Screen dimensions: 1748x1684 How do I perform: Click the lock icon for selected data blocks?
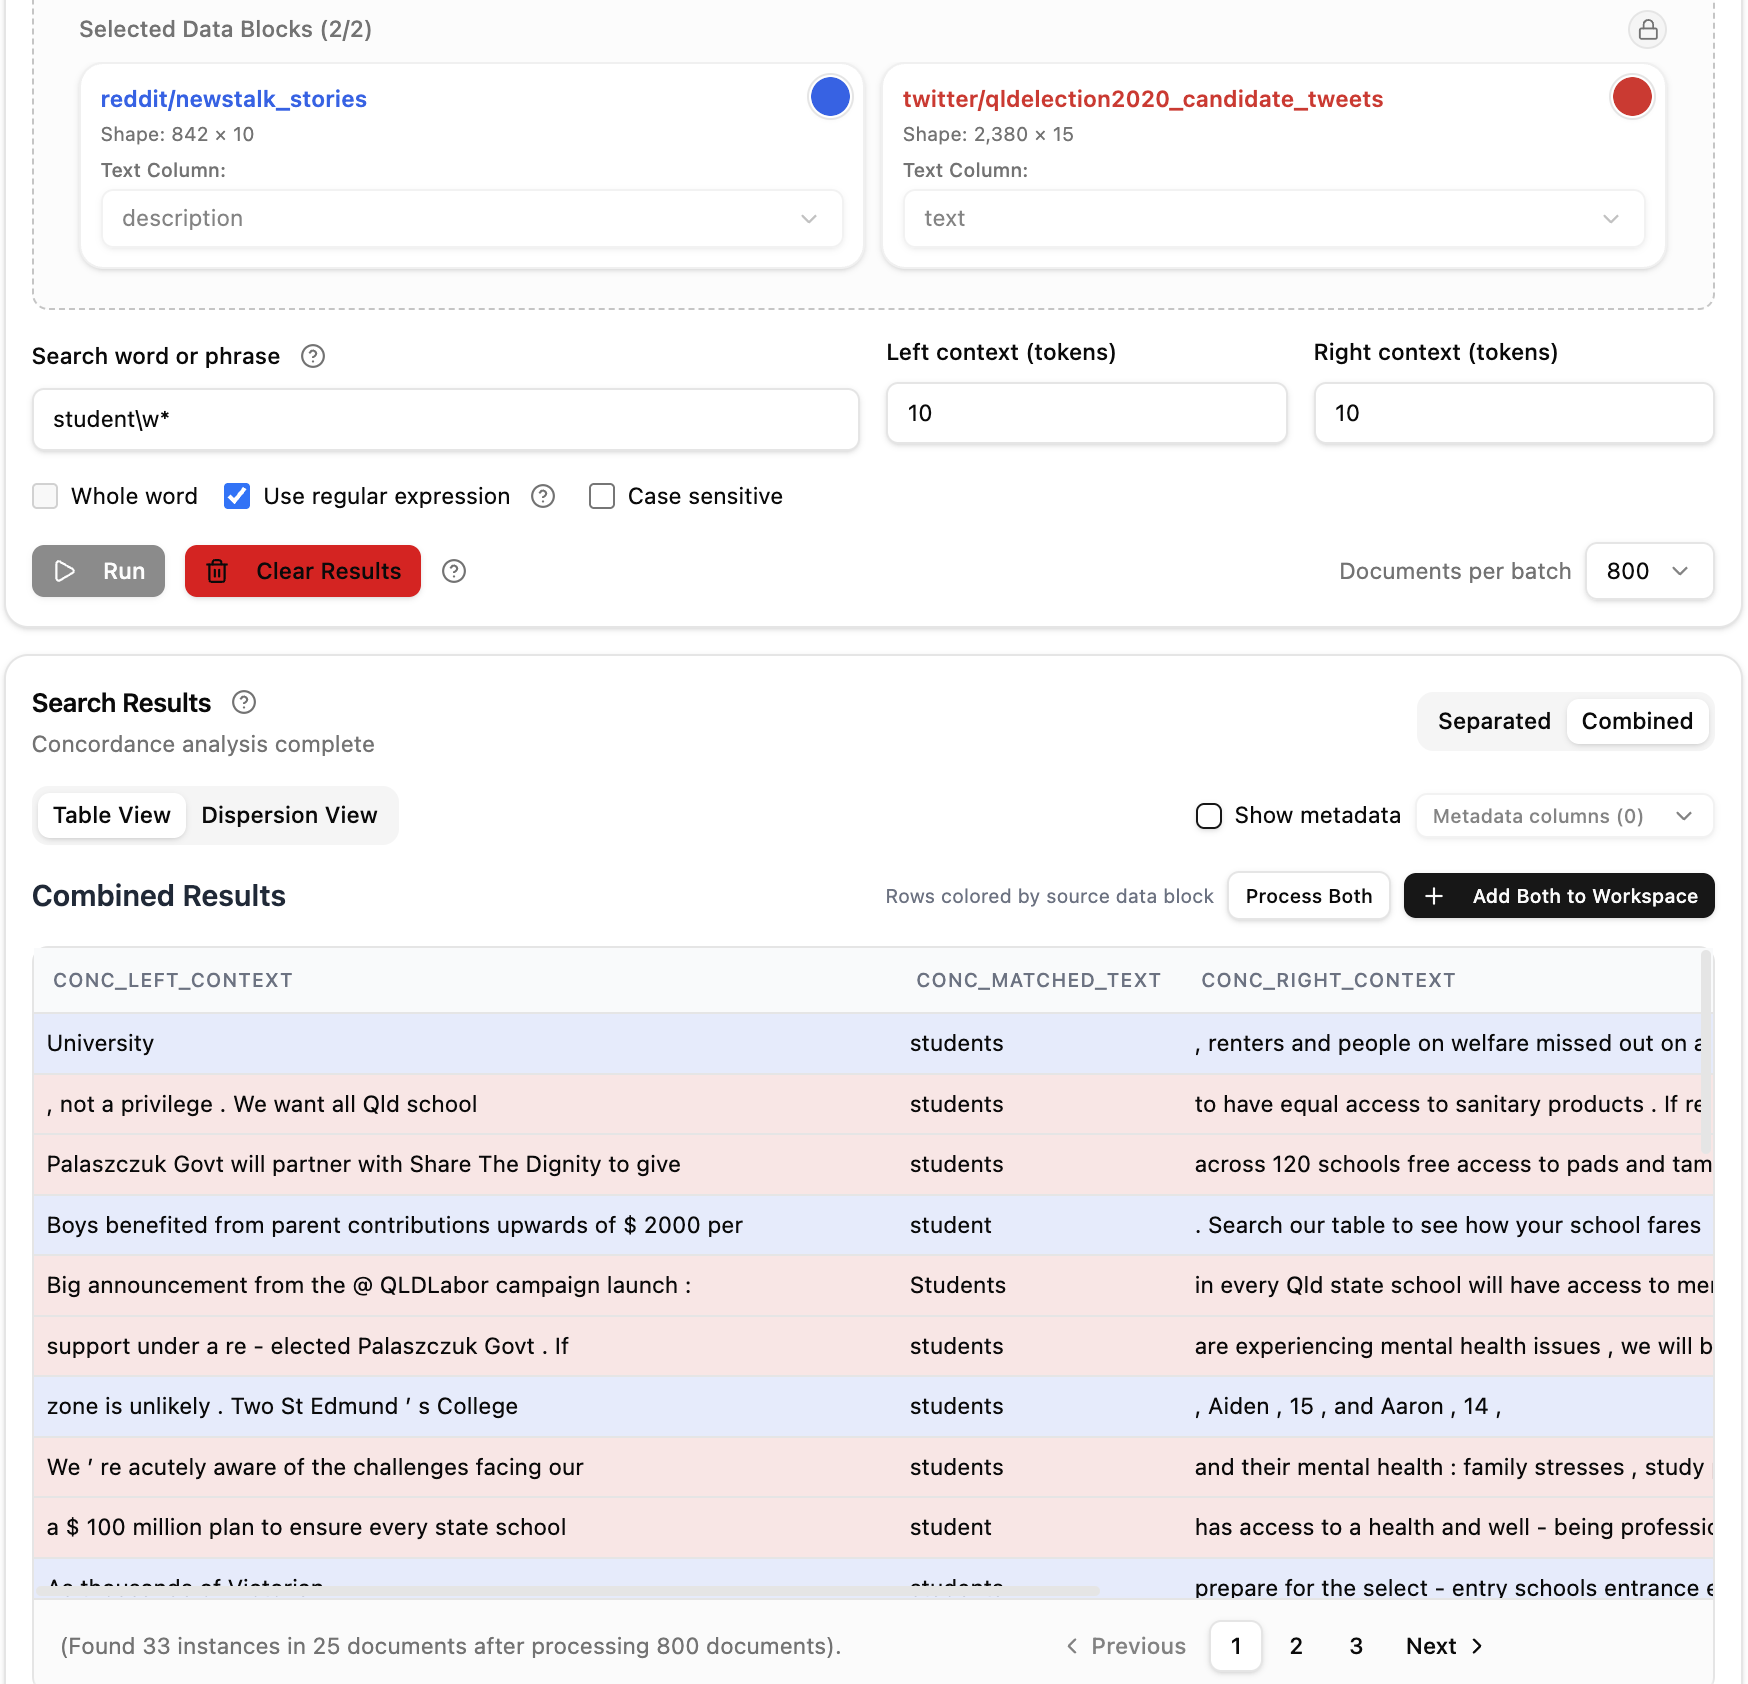point(1647,29)
